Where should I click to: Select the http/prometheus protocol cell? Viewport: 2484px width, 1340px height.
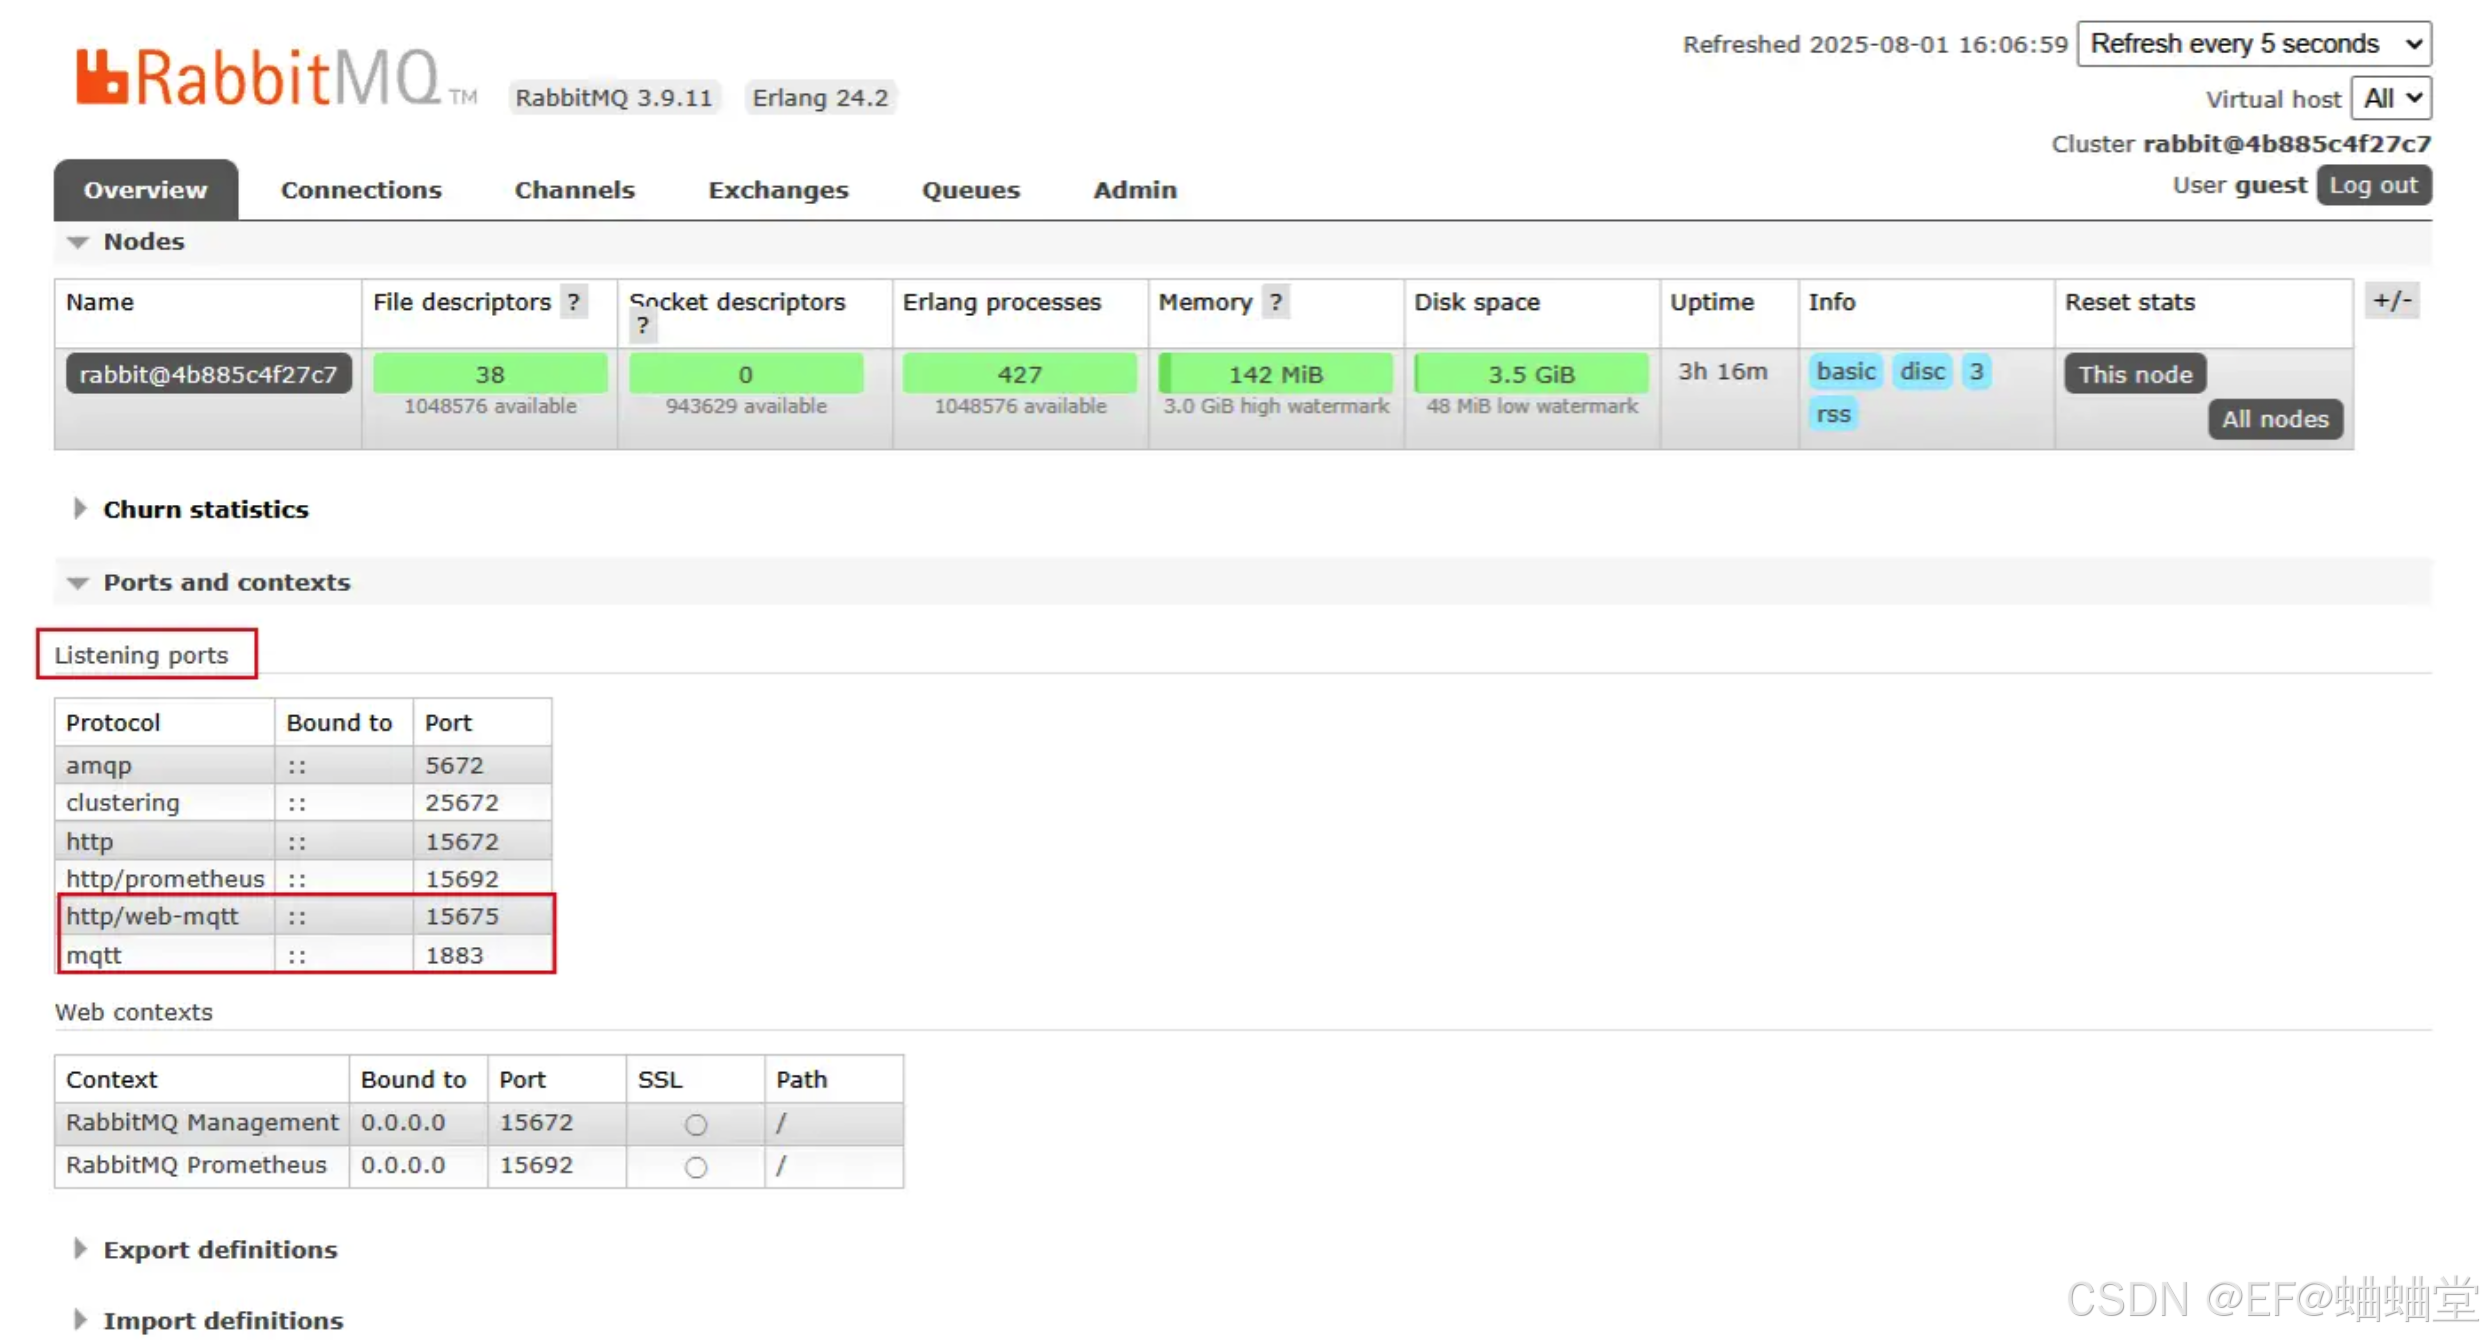[165, 879]
